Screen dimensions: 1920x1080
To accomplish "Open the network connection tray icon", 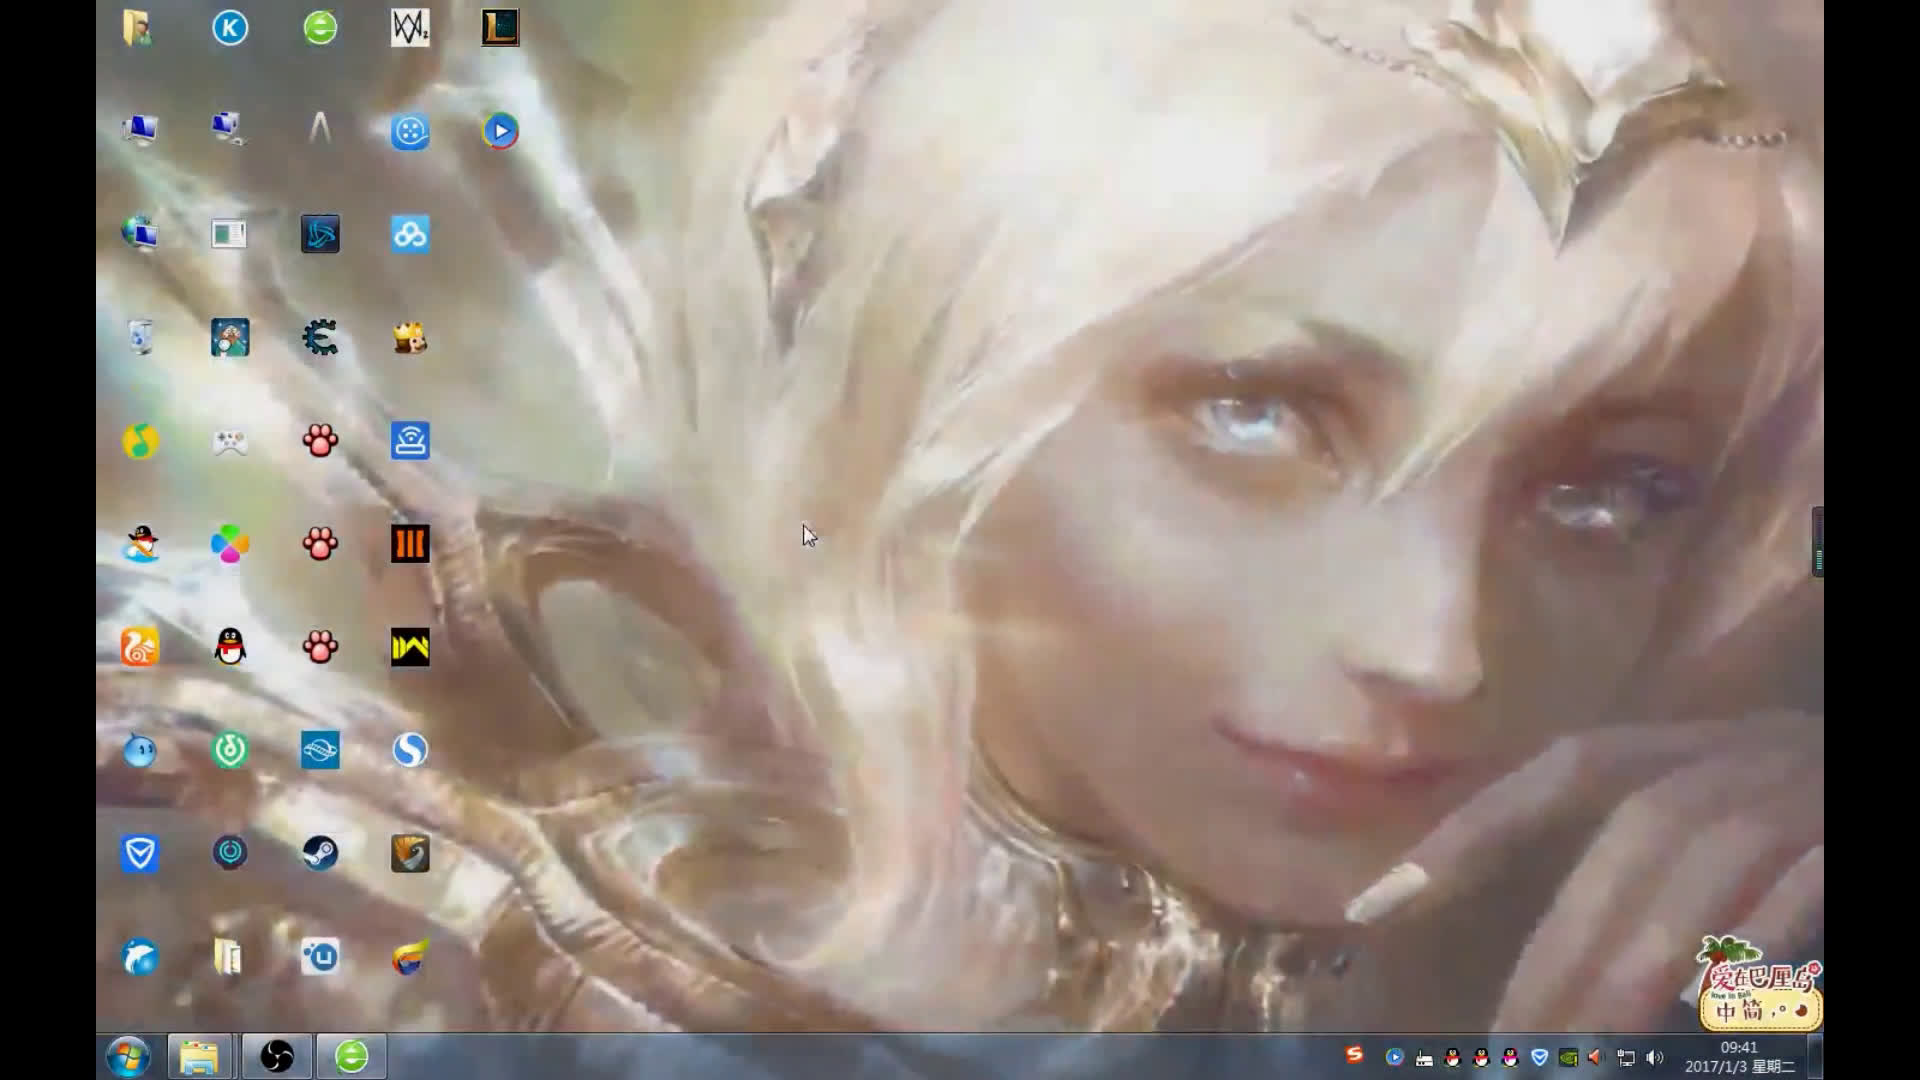I will point(1626,1057).
